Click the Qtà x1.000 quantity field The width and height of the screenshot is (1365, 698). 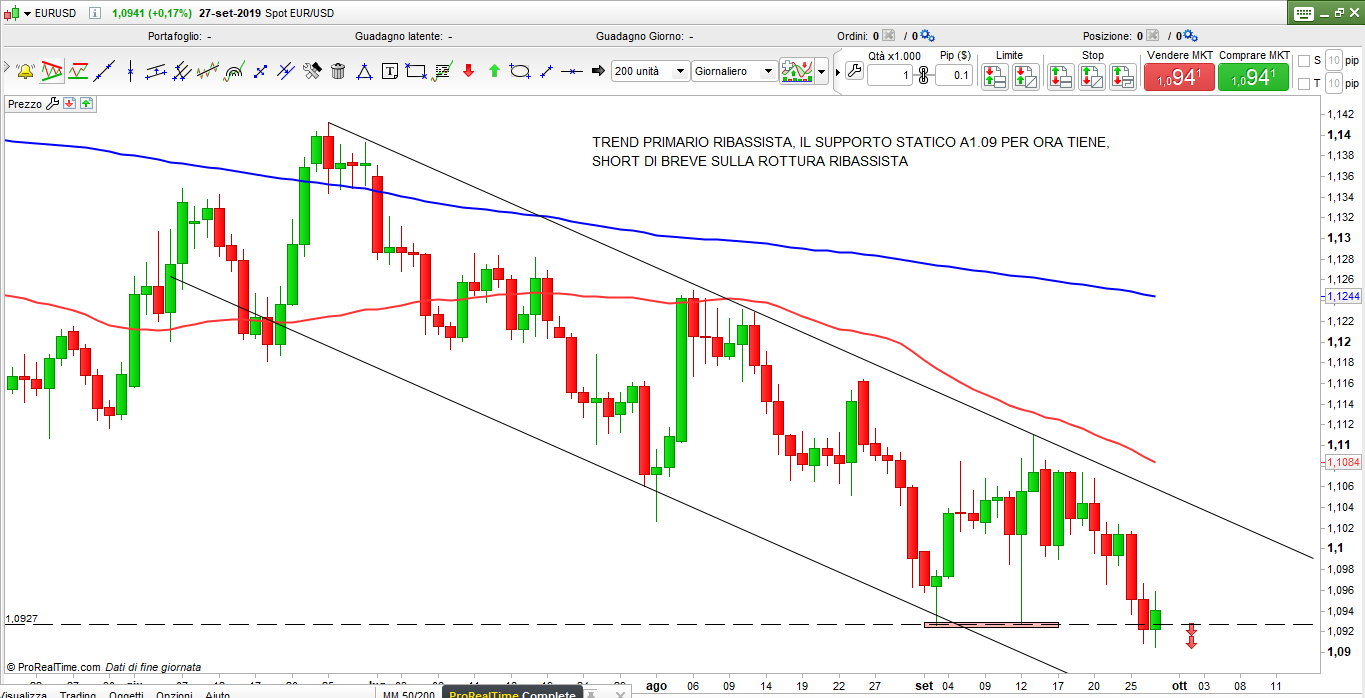point(889,75)
